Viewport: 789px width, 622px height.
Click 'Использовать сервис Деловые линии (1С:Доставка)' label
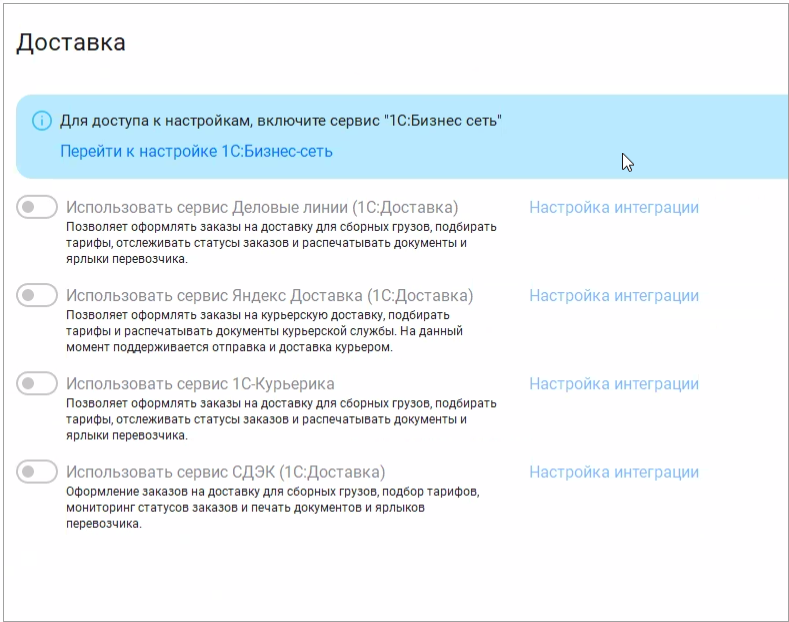pos(262,207)
